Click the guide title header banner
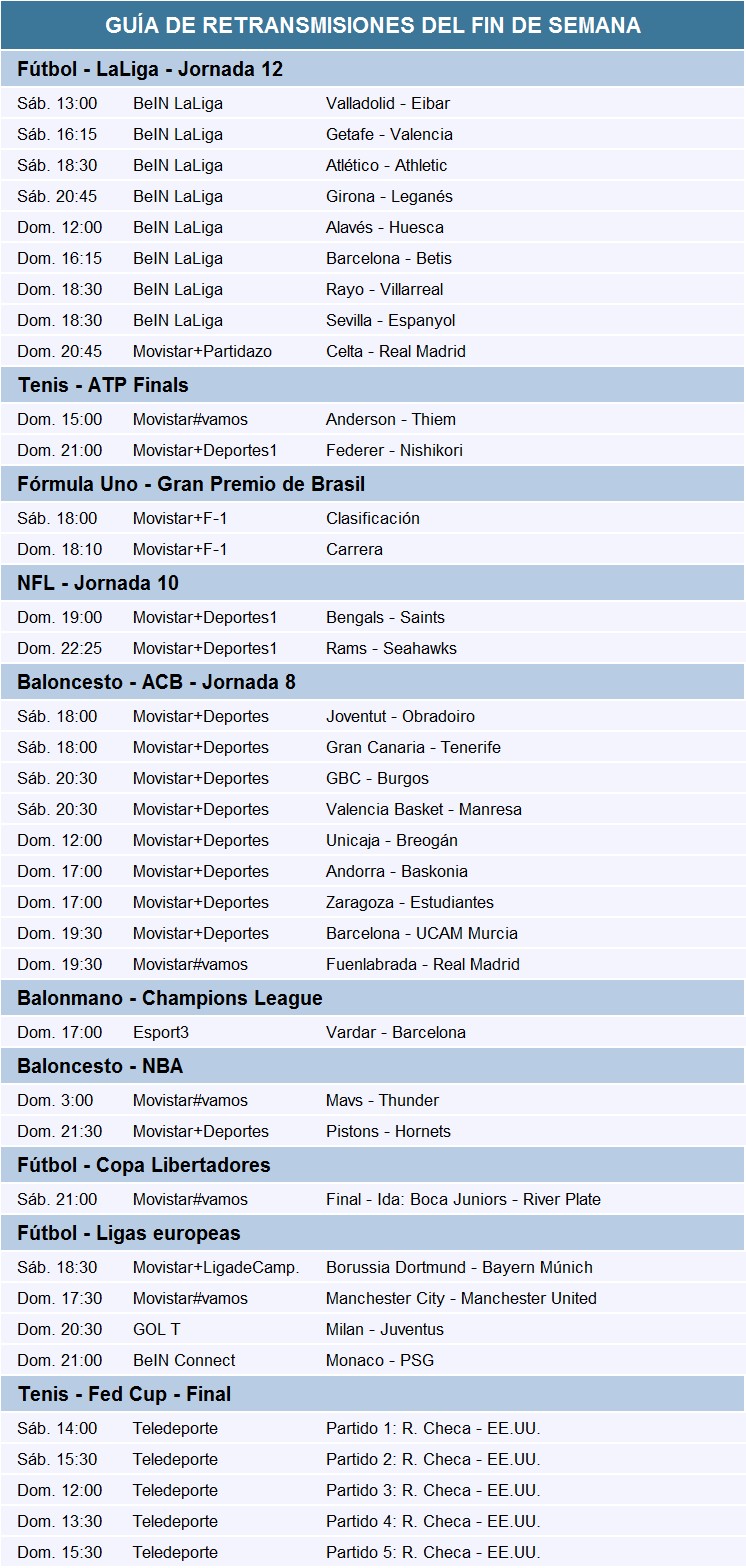746x1568 pixels. click(373, 25)
